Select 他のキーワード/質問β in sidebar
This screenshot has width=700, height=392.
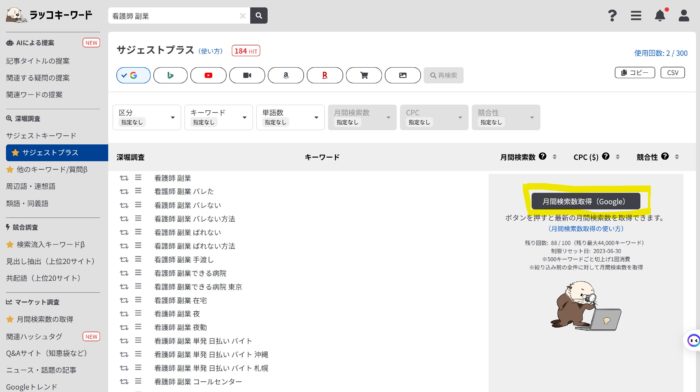(x=47, y=170)
